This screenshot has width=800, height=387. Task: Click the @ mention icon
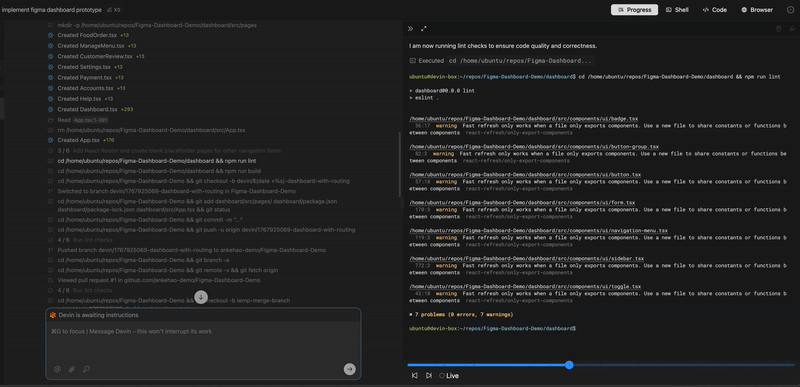point(58,369)
